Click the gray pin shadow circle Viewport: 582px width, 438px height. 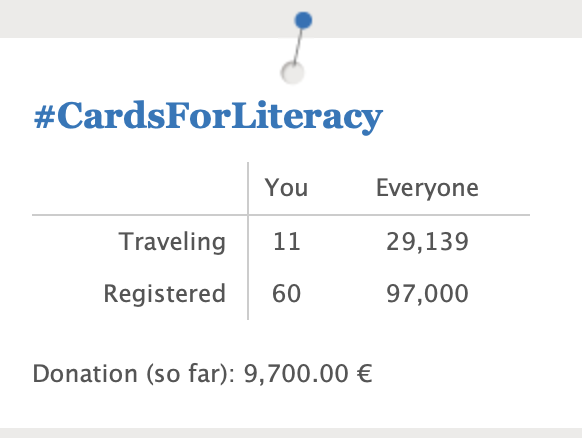tap(292, 72)
